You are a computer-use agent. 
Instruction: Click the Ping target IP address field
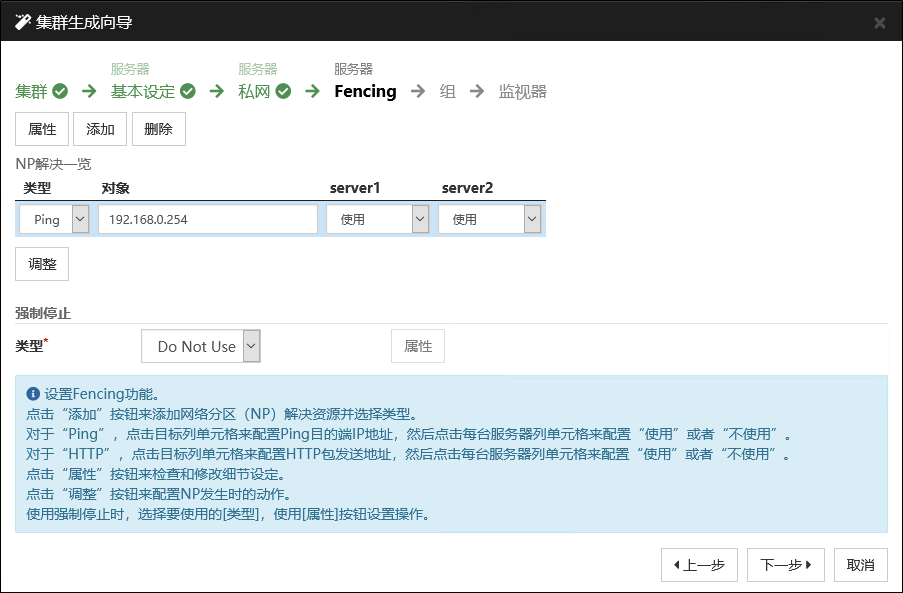coord(208,220)
